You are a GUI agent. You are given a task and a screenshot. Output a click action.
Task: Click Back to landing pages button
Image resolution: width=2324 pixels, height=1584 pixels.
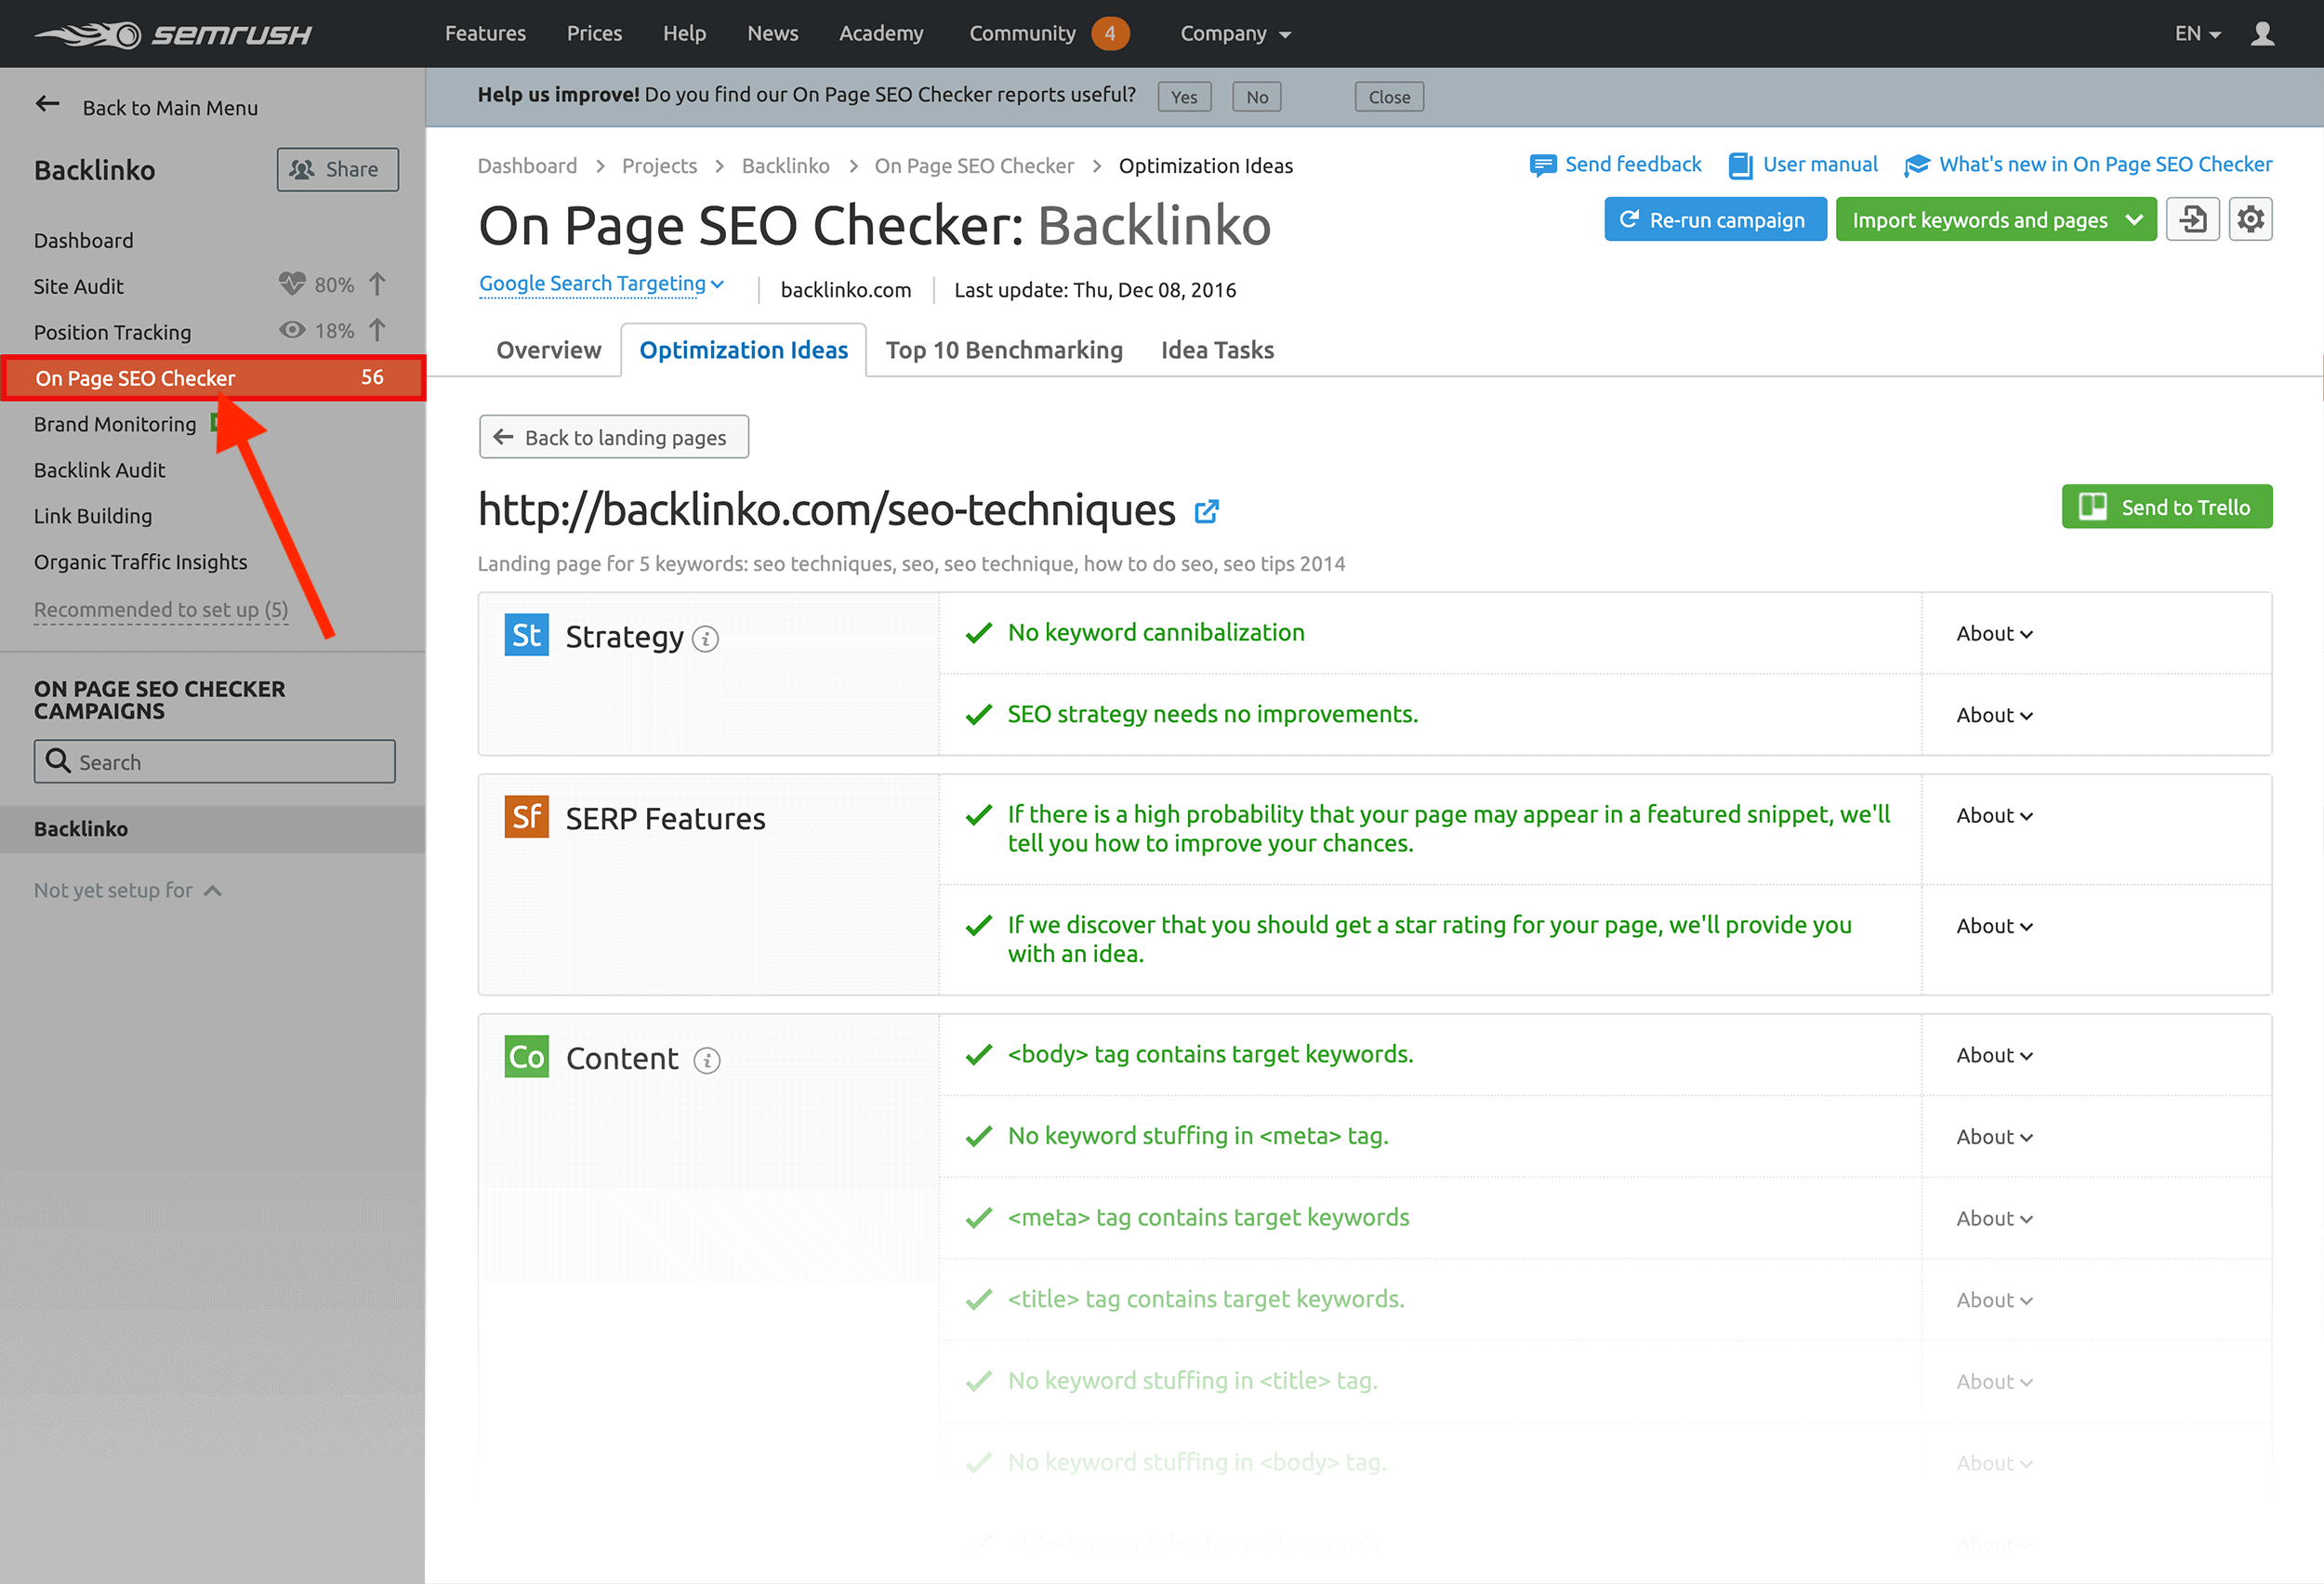pos(611,434)
